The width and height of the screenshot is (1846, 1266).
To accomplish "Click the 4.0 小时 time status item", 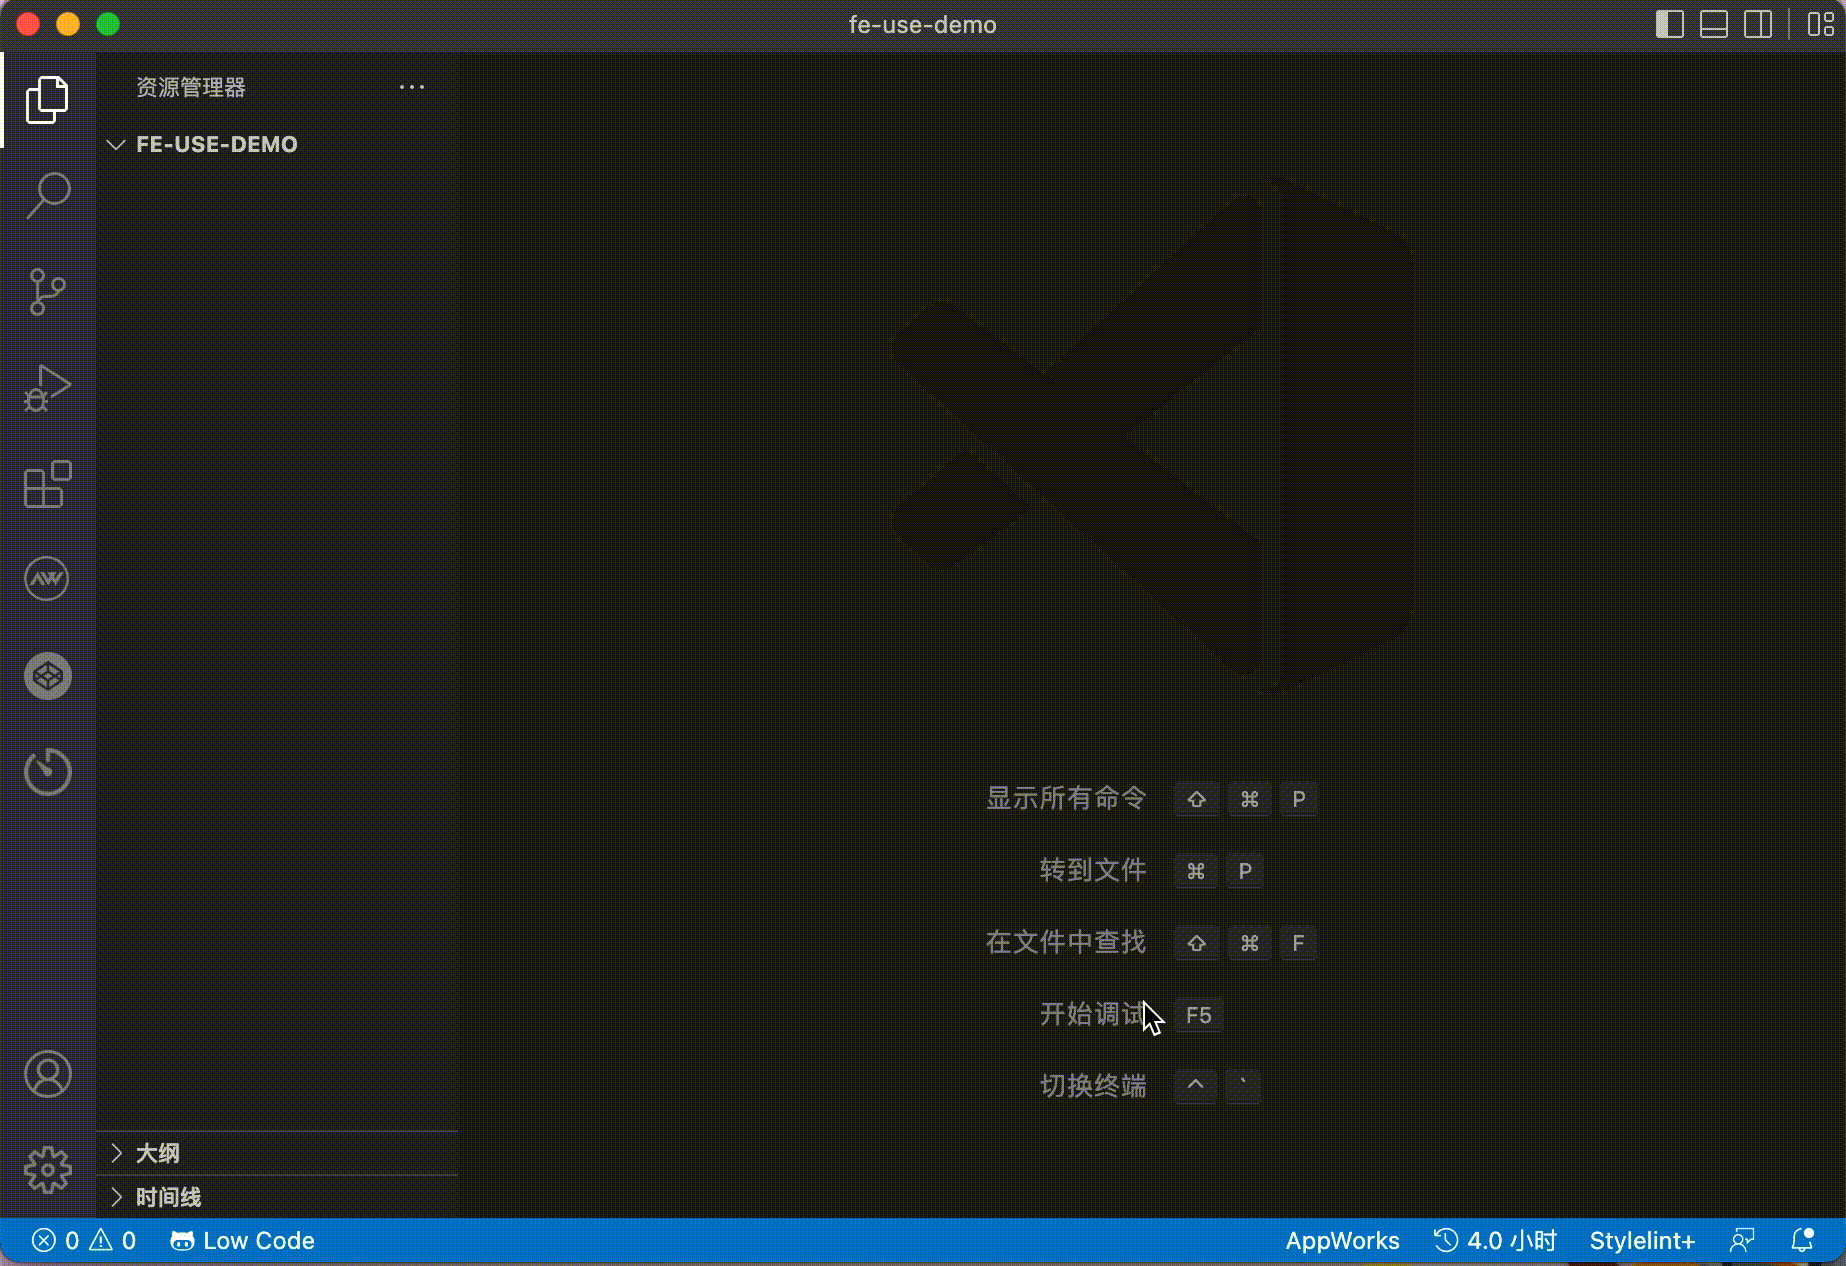I will (x=1495, y=1241).
